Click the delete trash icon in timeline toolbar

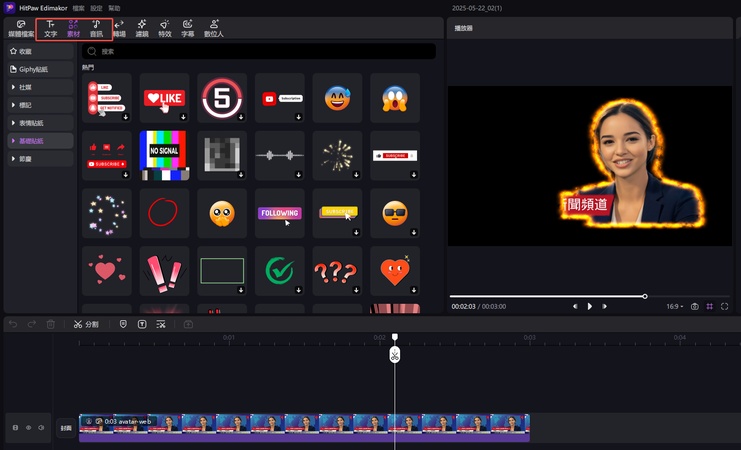(x=51, y=324)
